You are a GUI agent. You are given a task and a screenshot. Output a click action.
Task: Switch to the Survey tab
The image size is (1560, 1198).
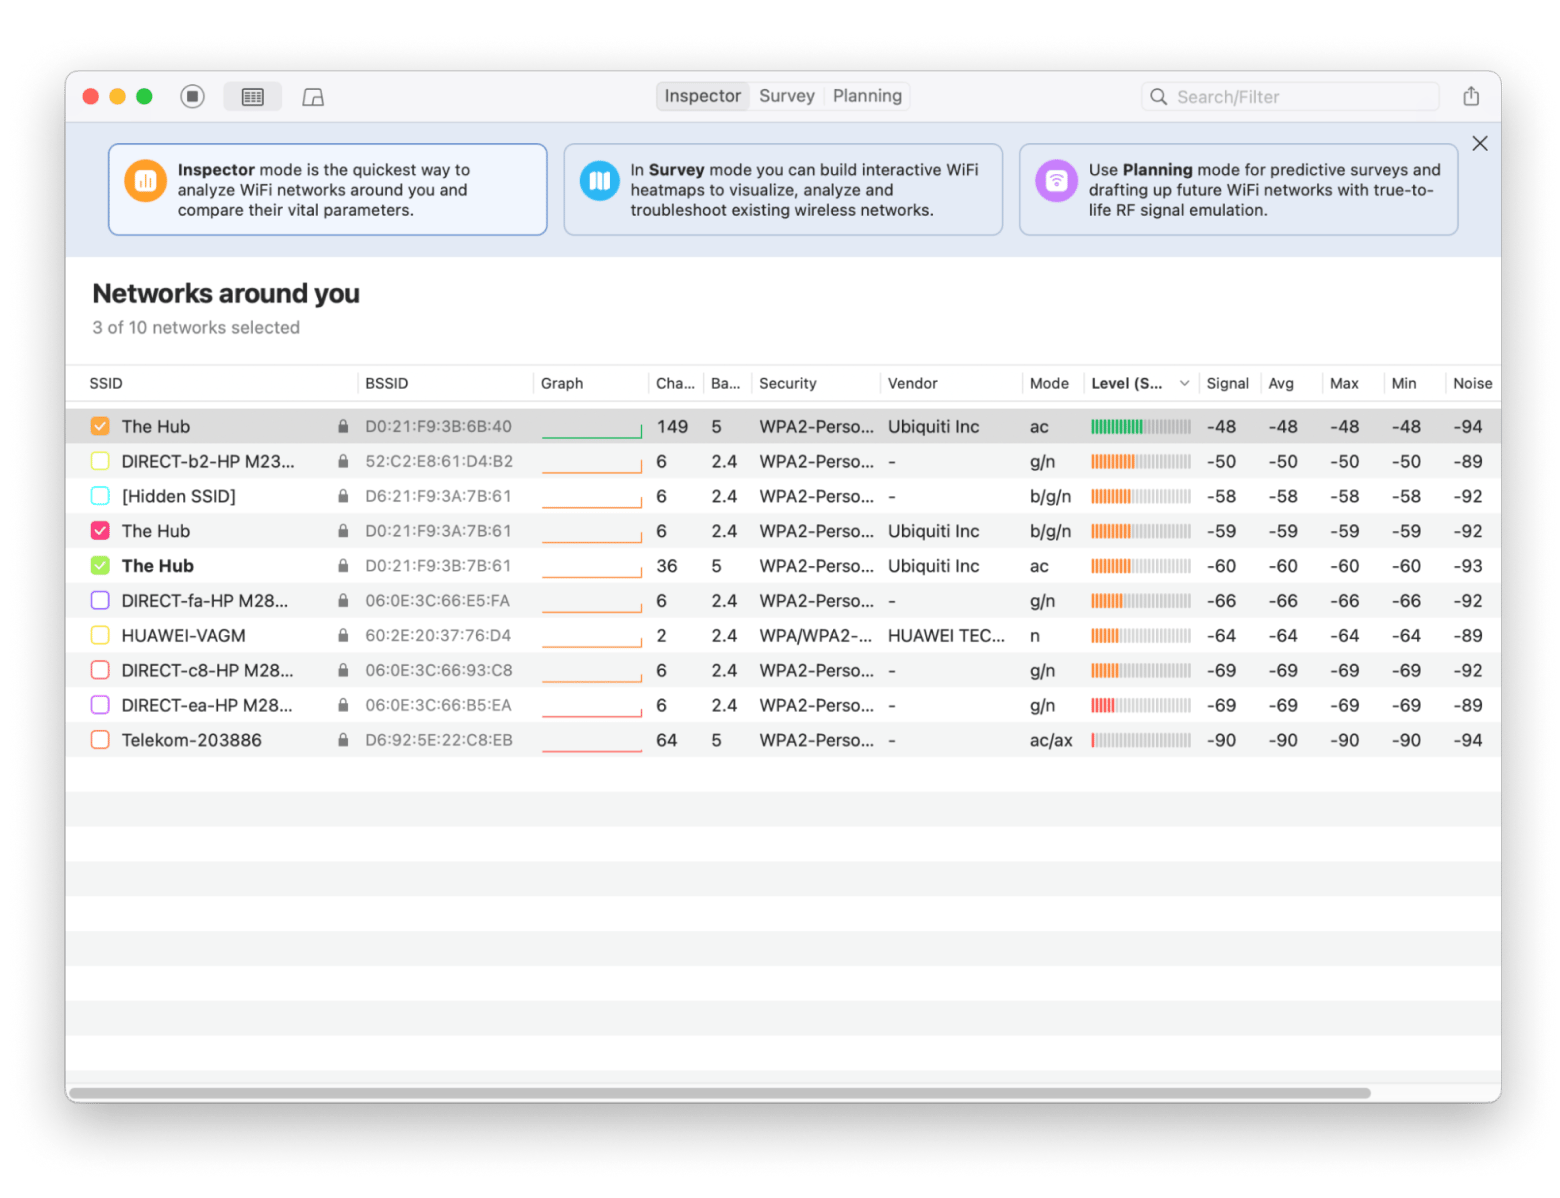tap(786, 96)
